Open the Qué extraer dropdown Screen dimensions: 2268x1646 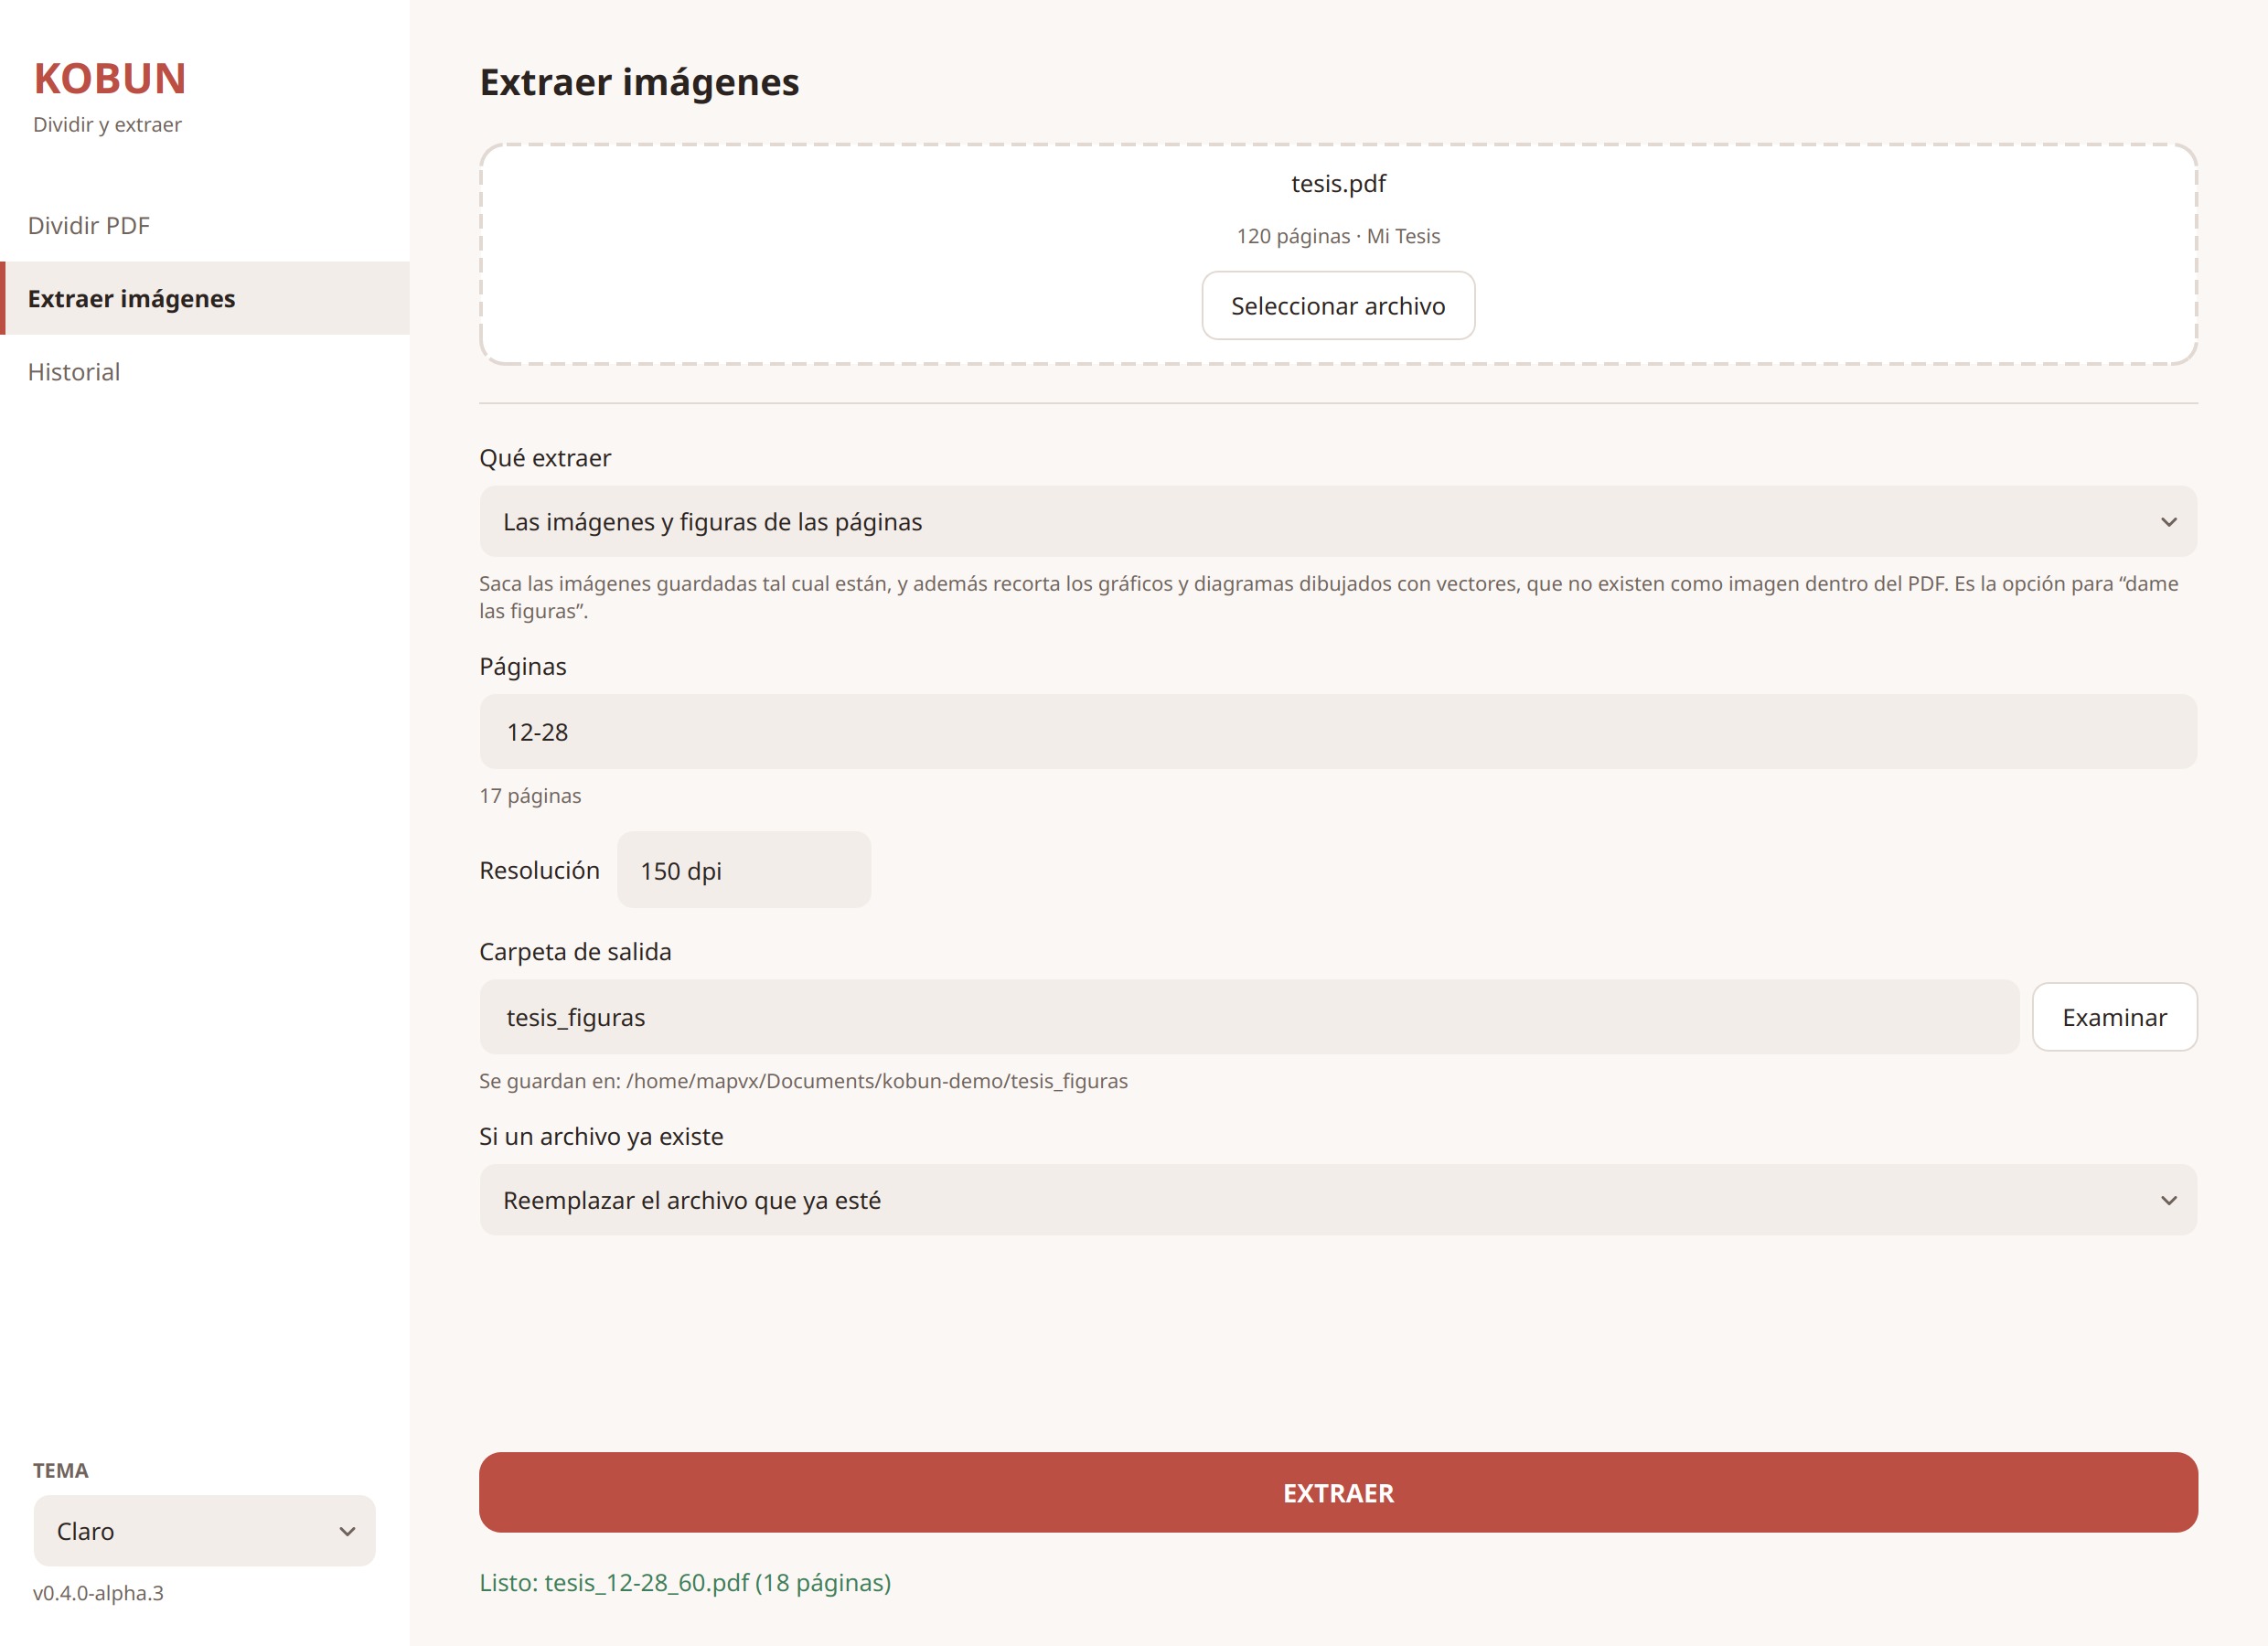tap(1338, 521)
